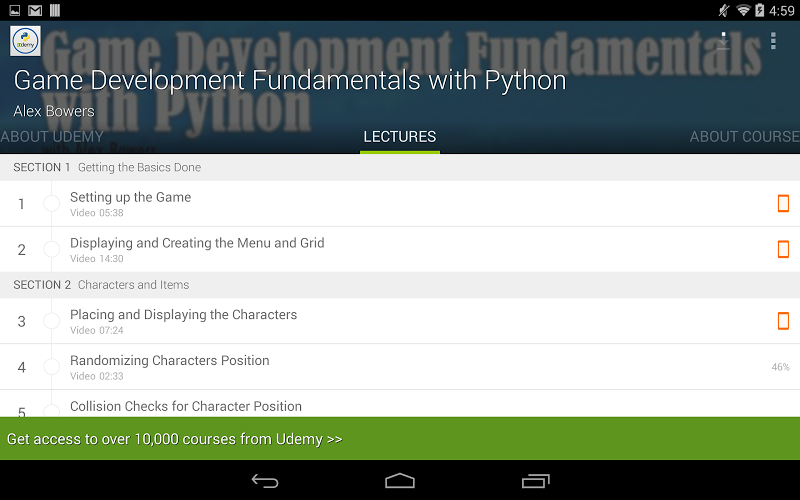
Task: Tap the Wi-Fi status icon
Action: coord(743,10)
